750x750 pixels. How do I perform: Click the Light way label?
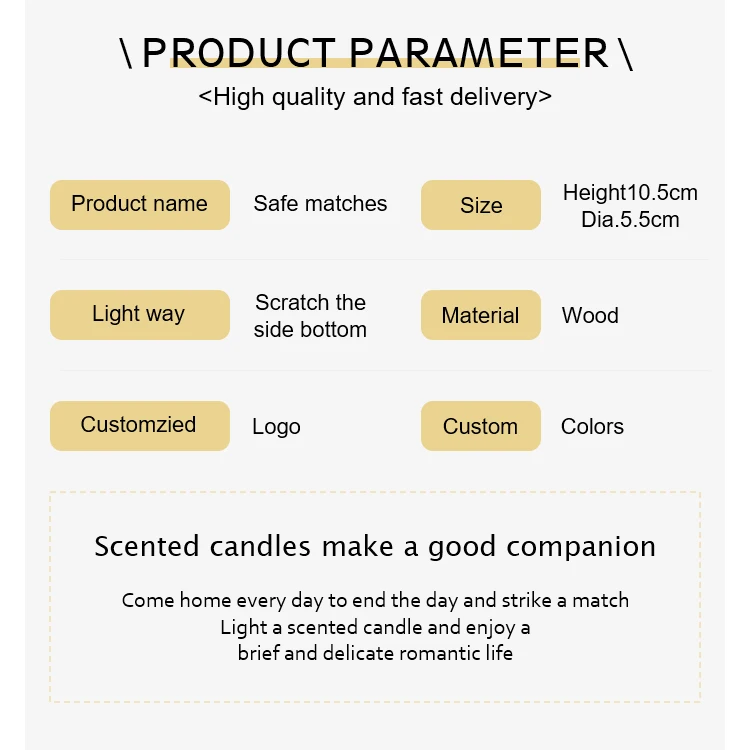[x=140, y=315]
